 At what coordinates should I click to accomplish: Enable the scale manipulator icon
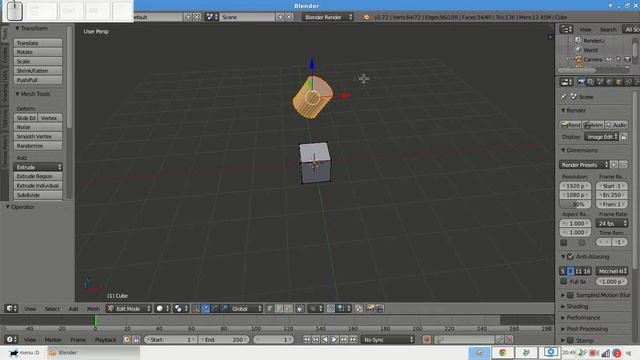click(x=224, y=309)
